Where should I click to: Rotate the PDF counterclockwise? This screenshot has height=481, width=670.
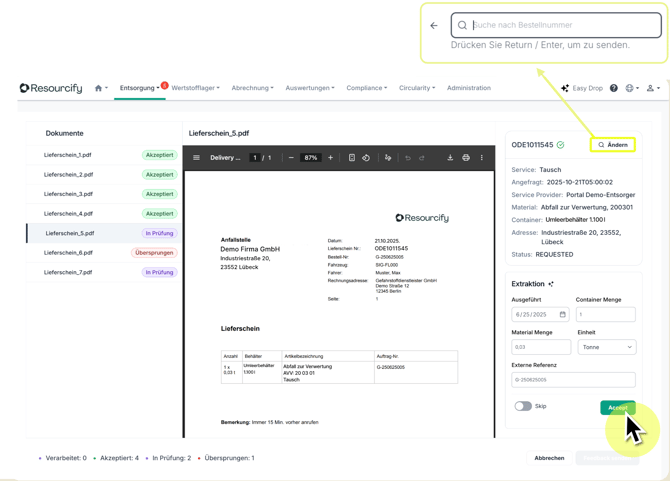coord(366,158)
